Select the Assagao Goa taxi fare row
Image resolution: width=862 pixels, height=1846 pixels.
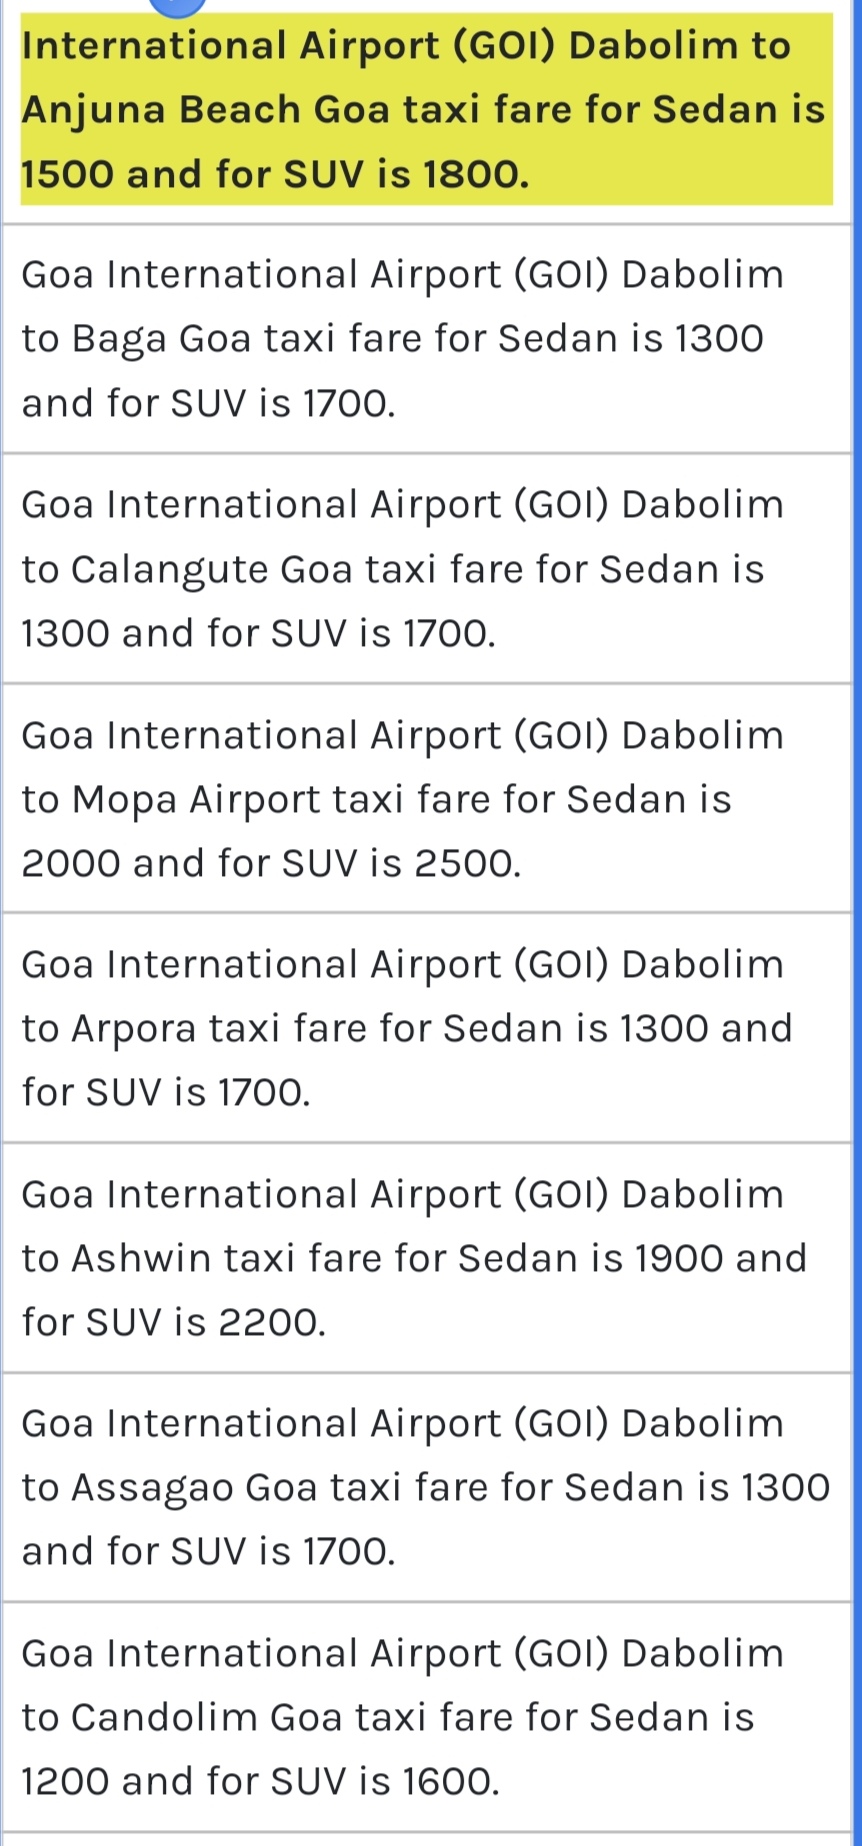426,1487
